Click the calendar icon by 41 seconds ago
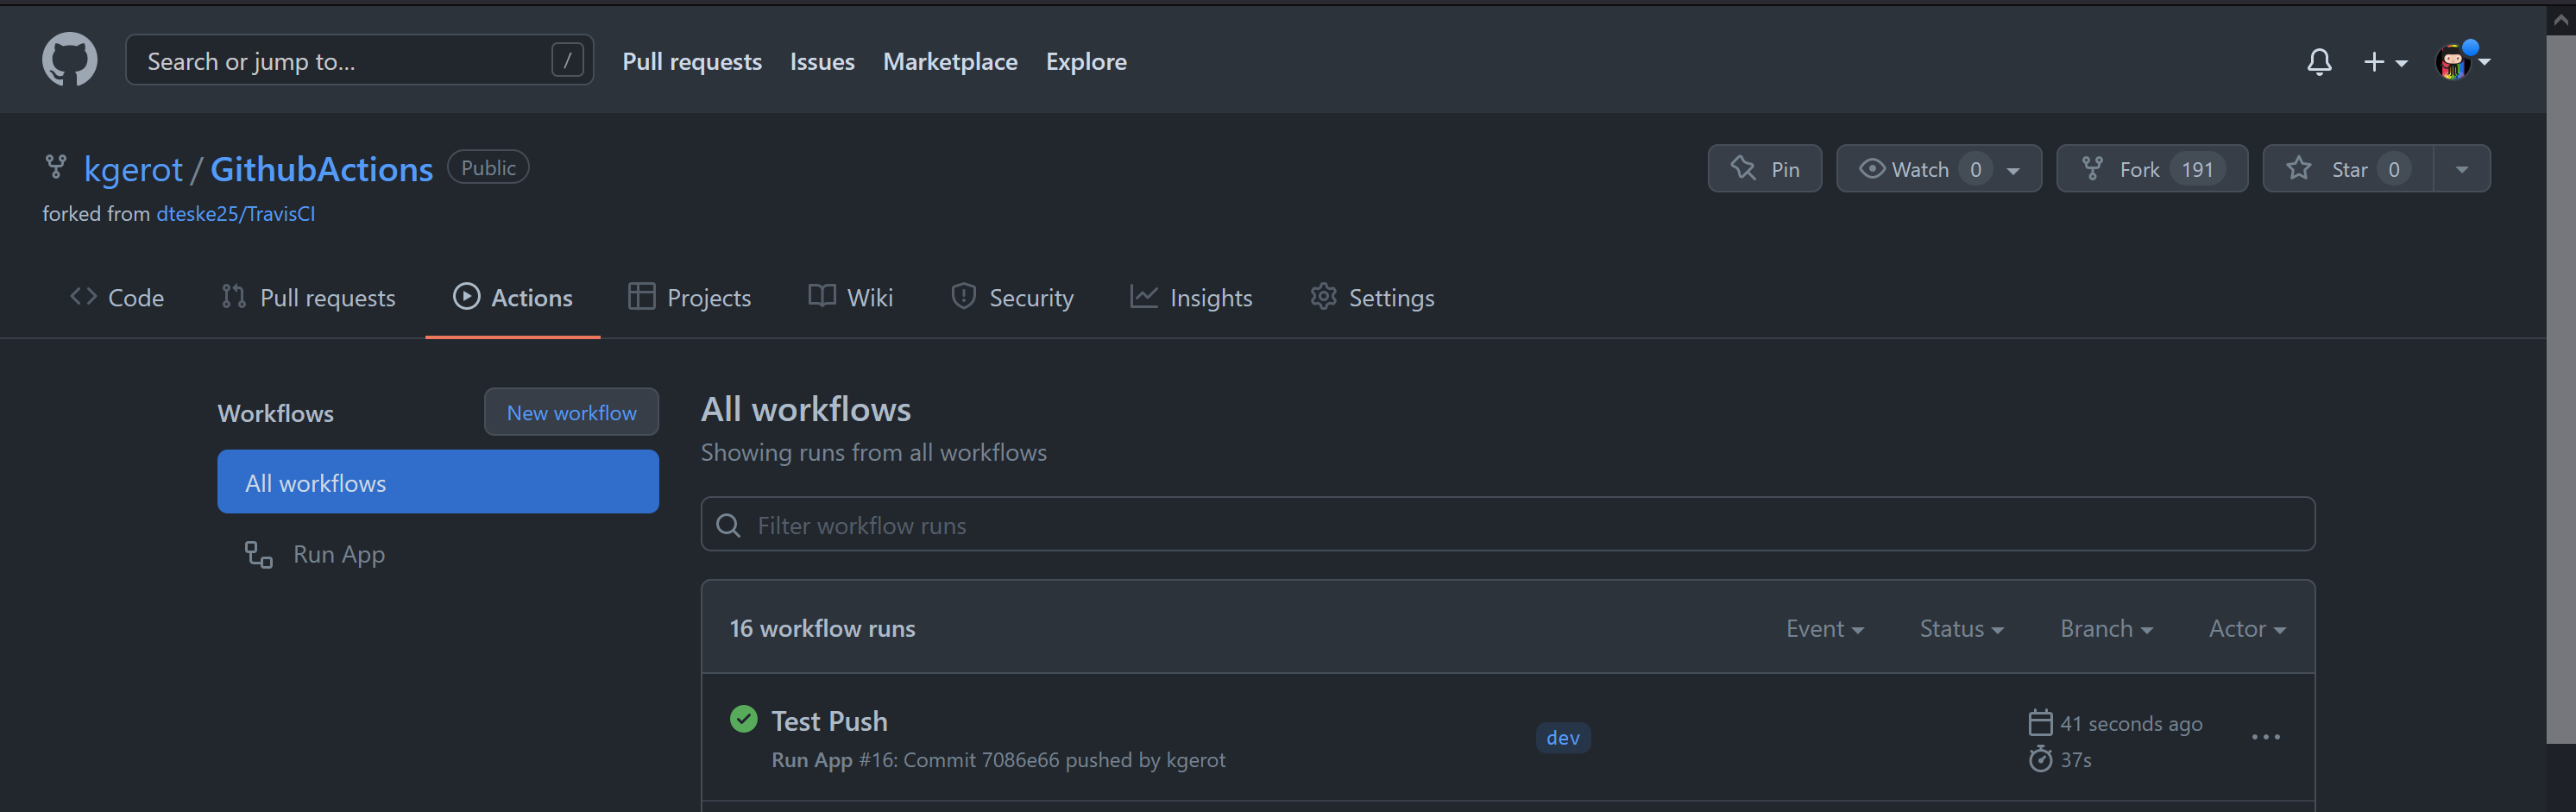Screen dimensions: 2576x812 pyautogui.click(x=2040, y=722)
